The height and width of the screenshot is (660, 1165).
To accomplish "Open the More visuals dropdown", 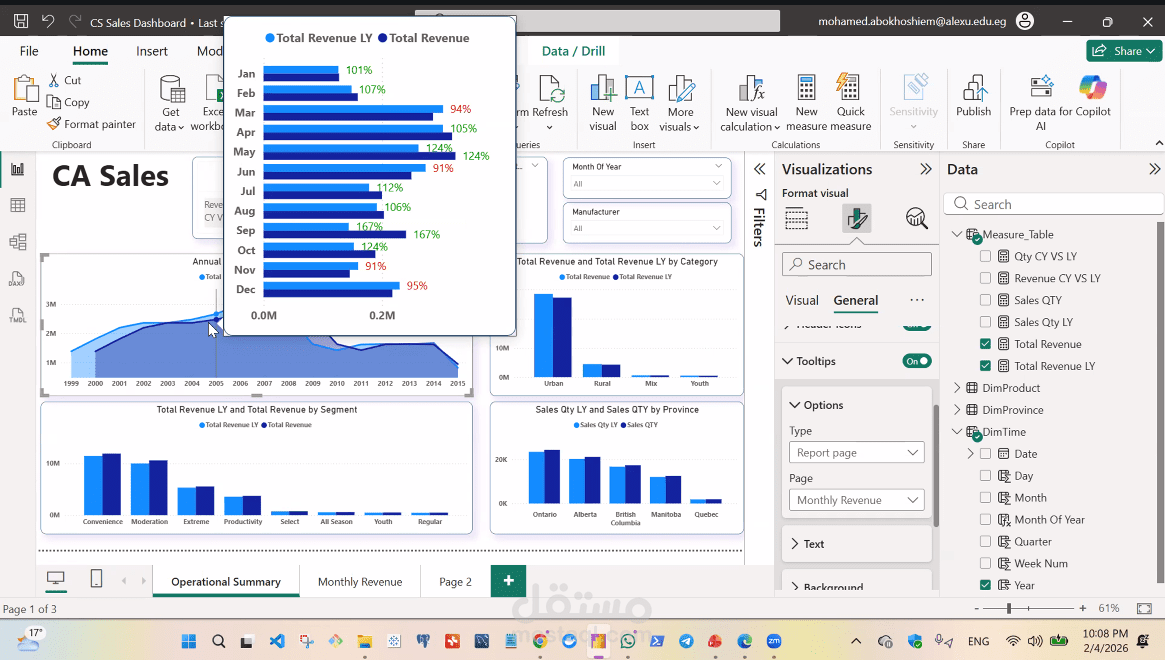I will click(x=680, y=104).
